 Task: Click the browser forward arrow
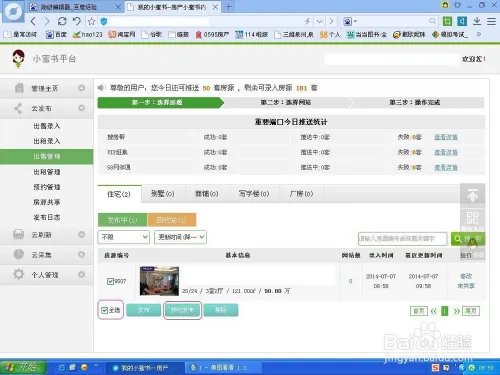47,21
